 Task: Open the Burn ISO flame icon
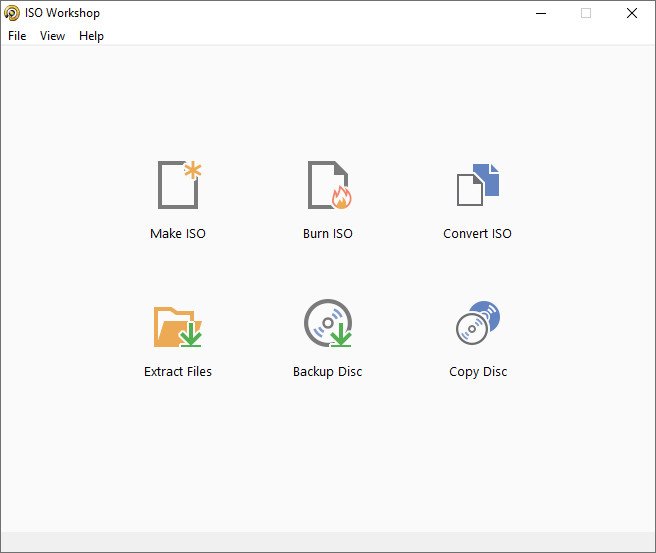click(x=328, y=185)
